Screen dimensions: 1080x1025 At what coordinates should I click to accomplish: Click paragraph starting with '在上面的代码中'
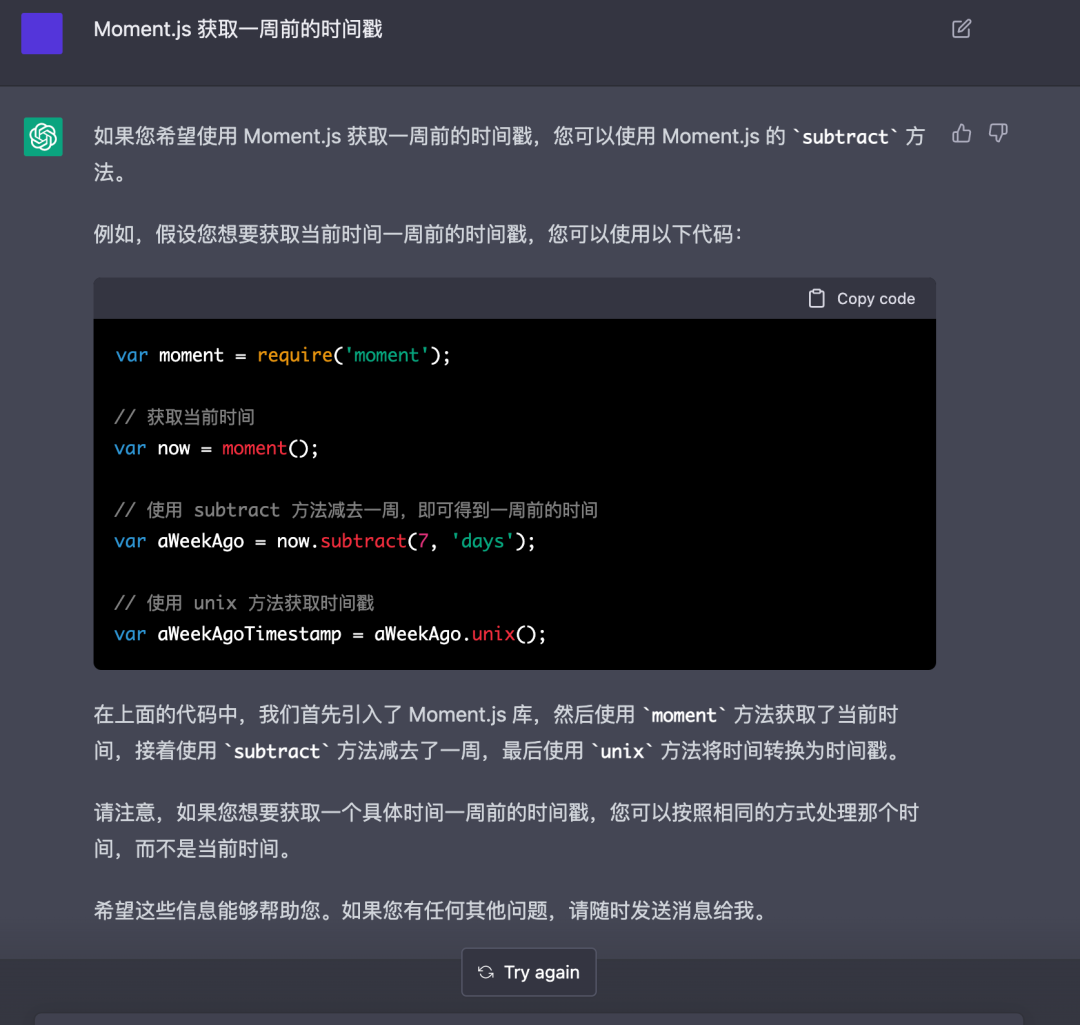tap(499, 732)
